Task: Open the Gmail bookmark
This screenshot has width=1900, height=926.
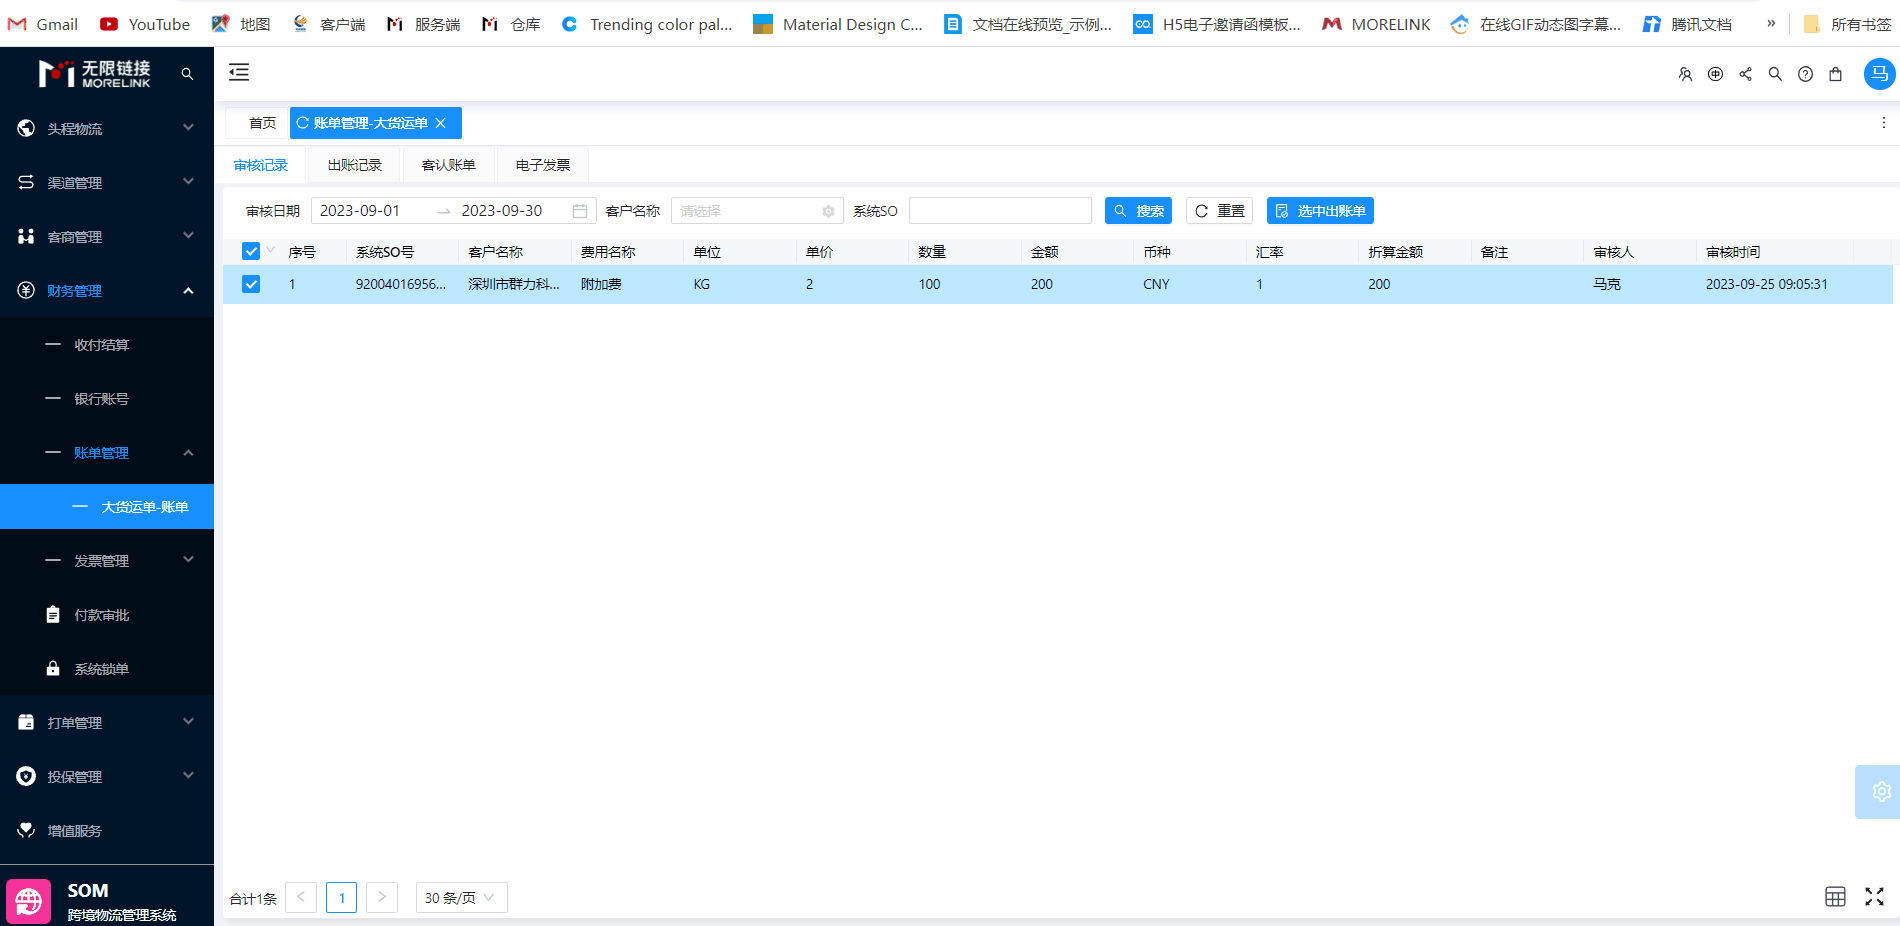Action: tap(42, 24)
